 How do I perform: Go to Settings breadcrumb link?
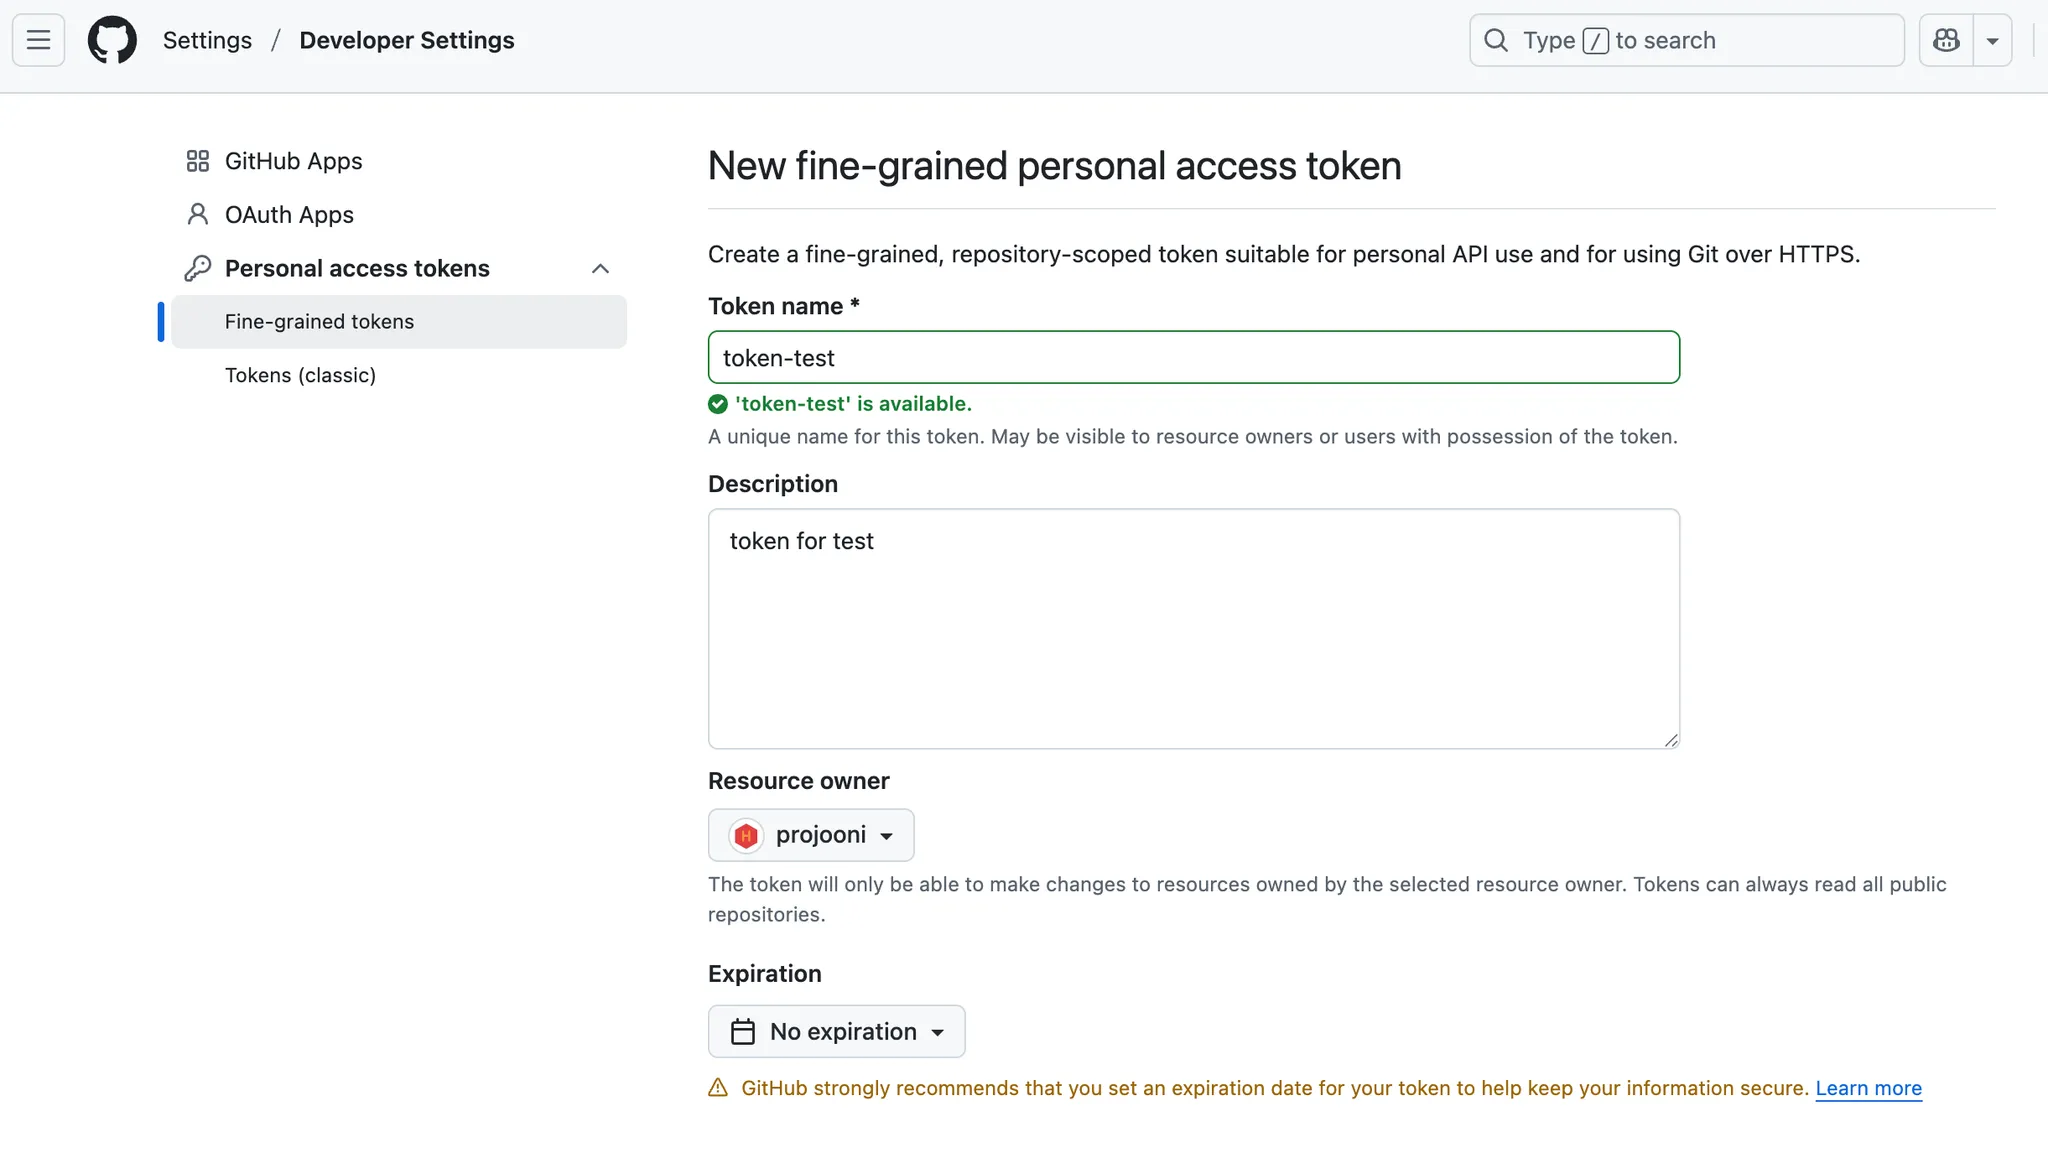point(207,40)
